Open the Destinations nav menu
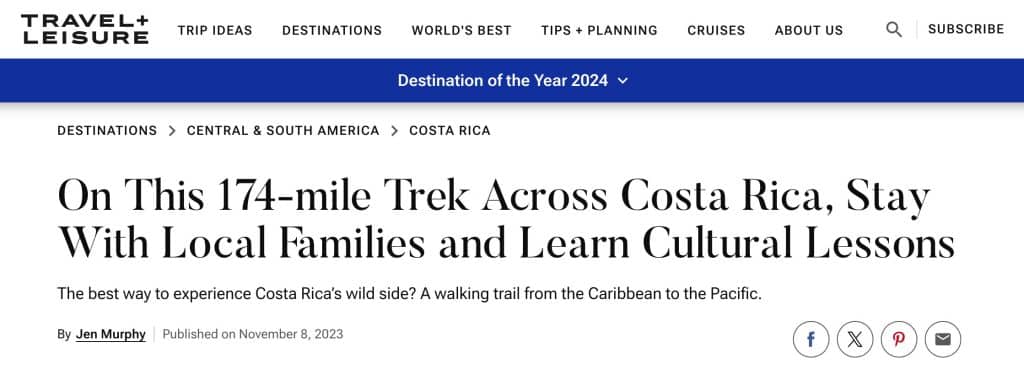 click(332, 30)
